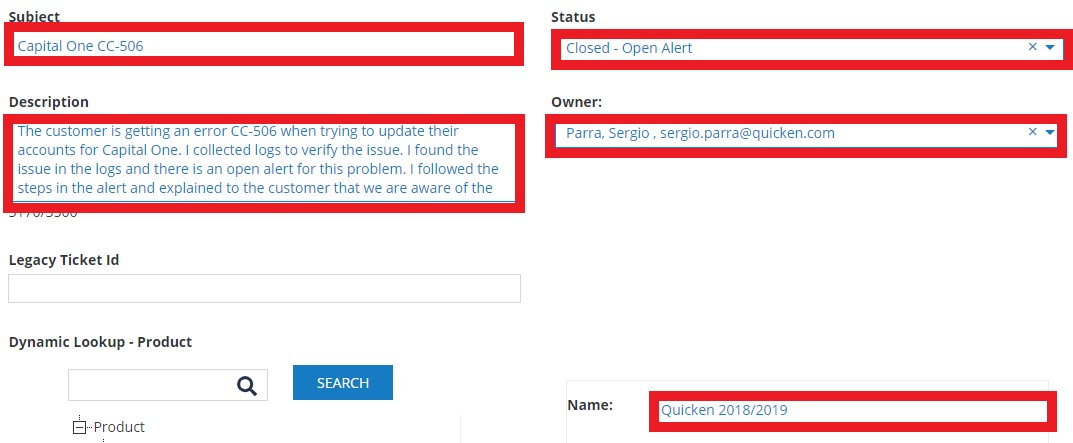The image size is (1073, 443).
Task: Click into the Subject field
Action: 264,45
